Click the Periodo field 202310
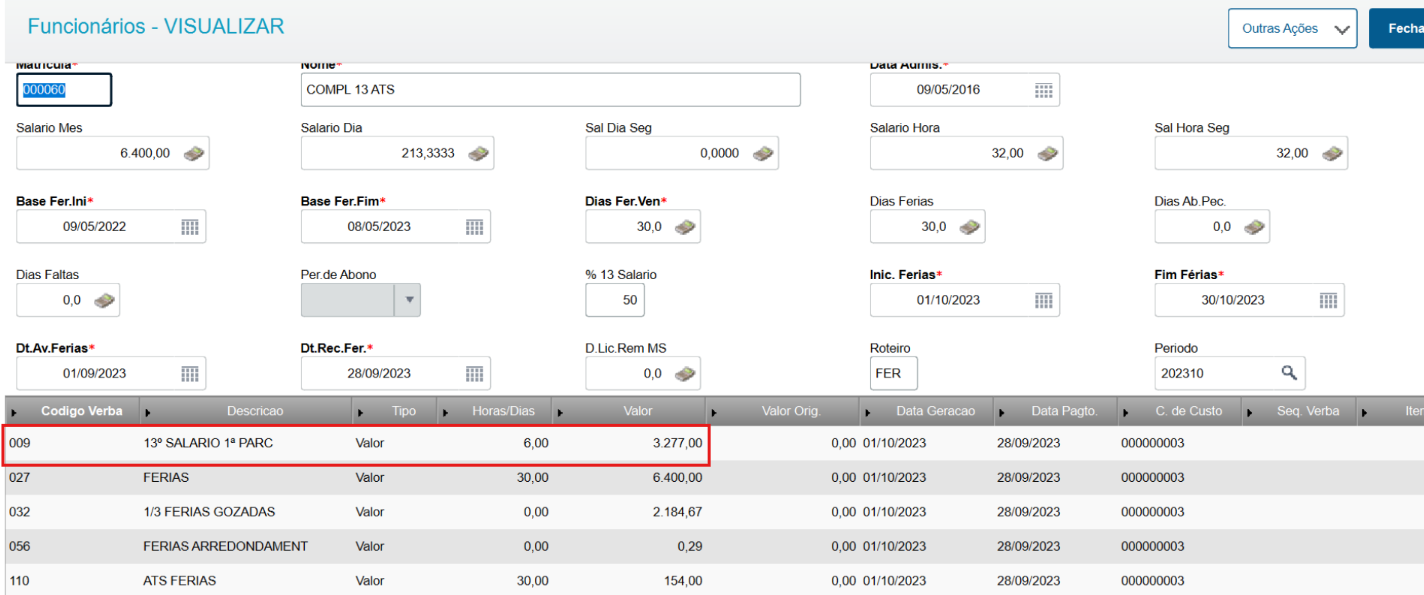Image resolution: width=1424 pixels, height=595 pixels. click(1230, 373)
